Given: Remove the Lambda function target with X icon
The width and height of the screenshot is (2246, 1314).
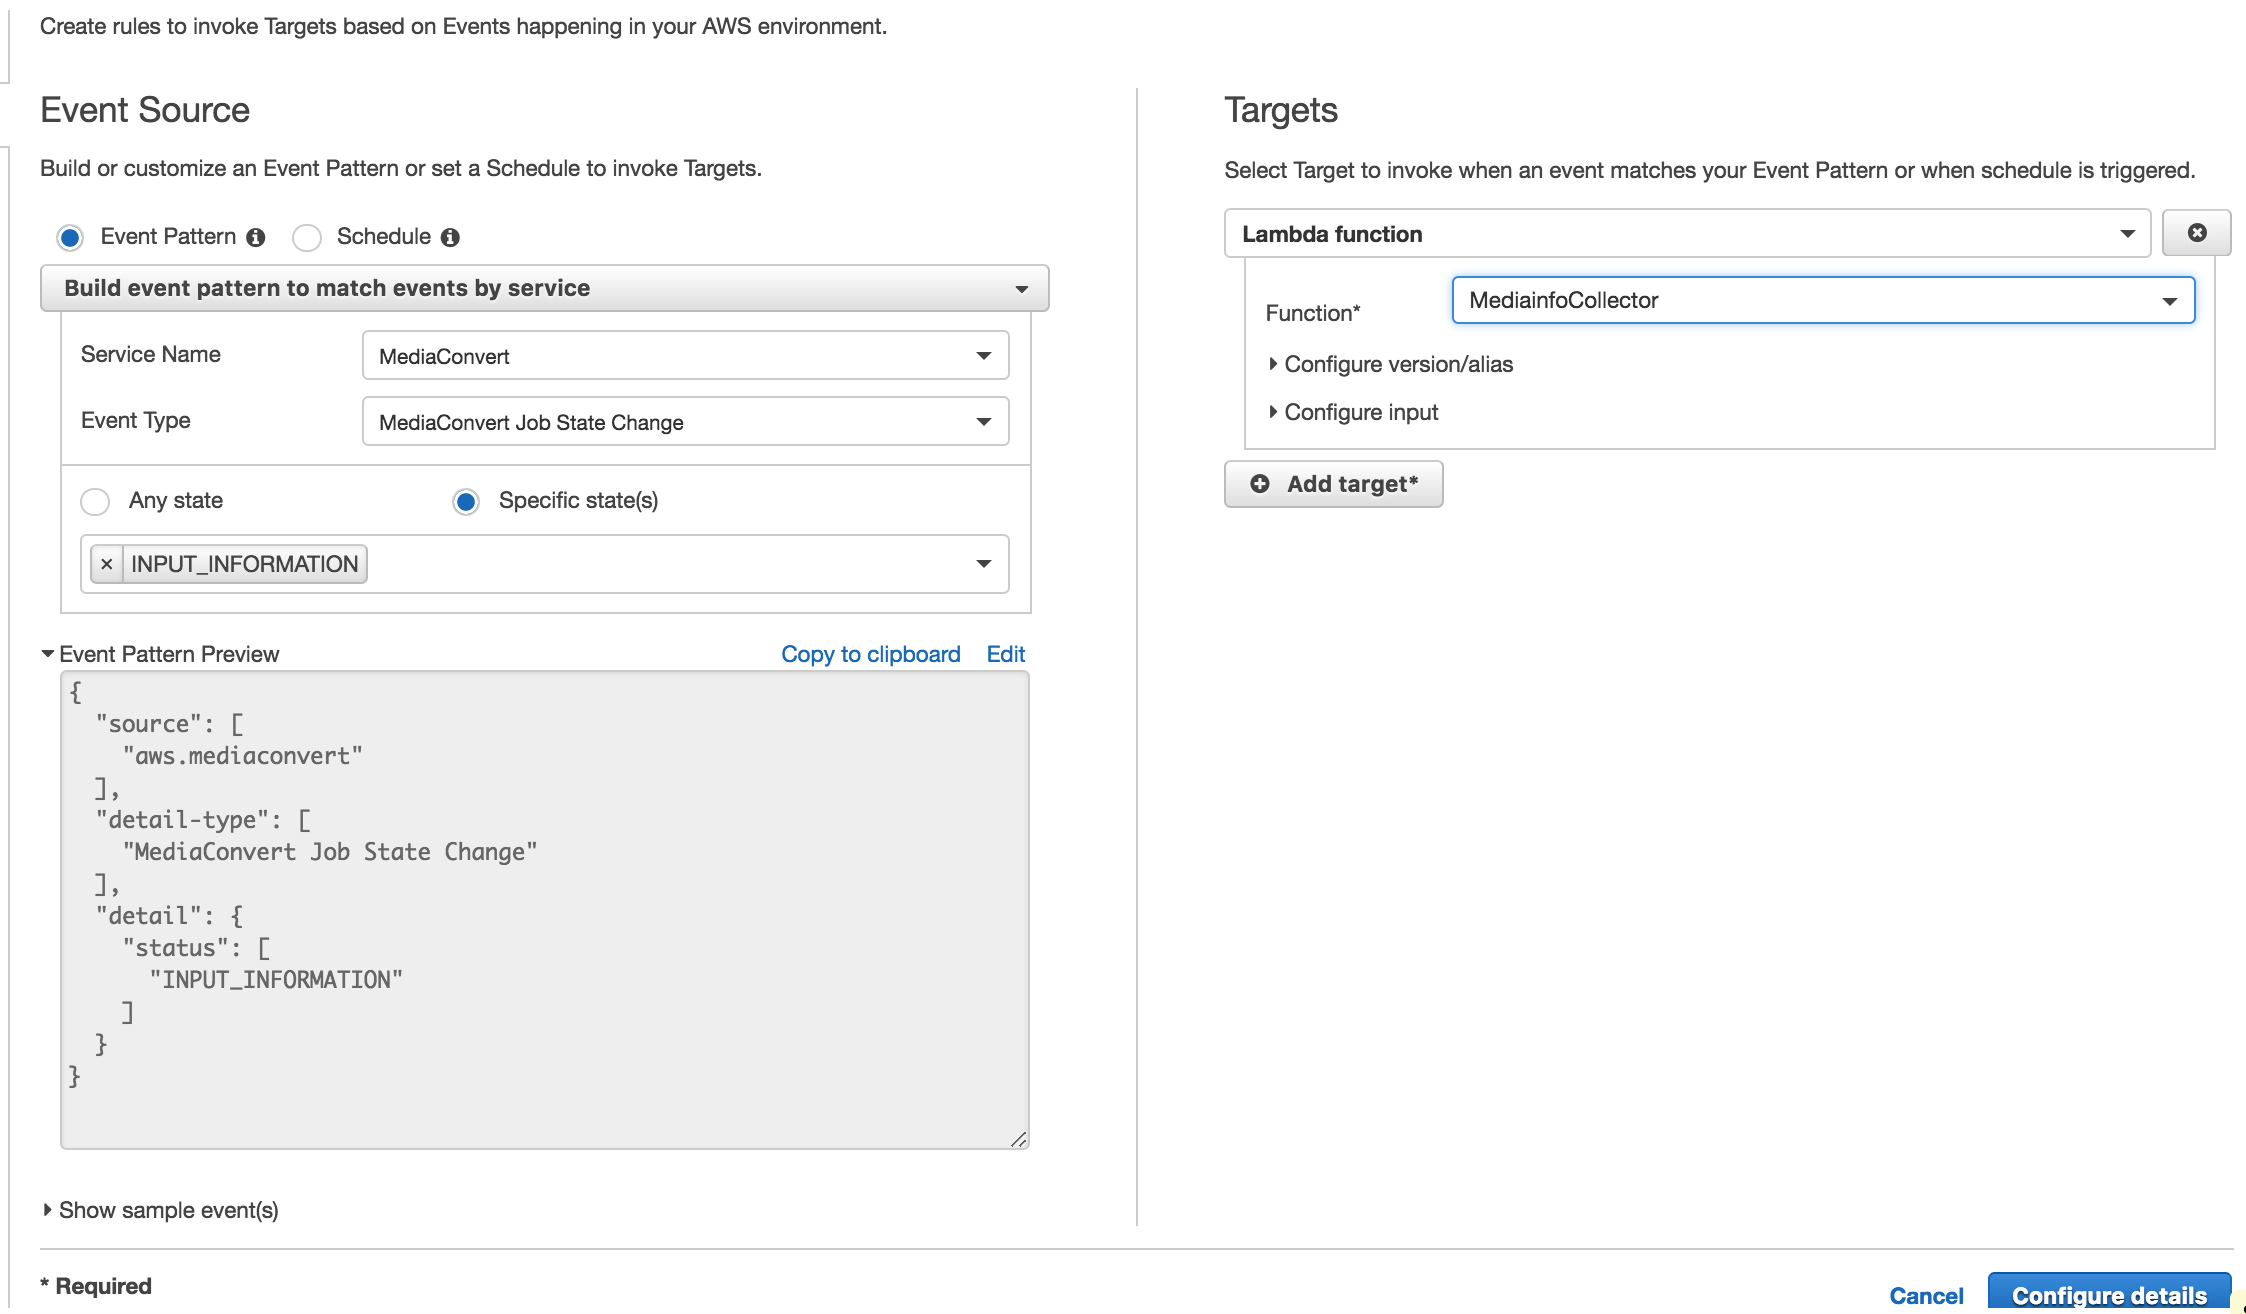Looking at the screenshot, I should tap(2197, 233).
